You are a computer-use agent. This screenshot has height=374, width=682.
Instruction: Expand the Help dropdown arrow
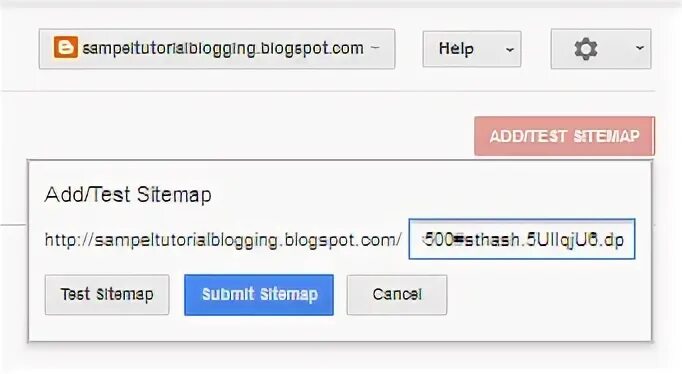click(x=509, y=50)
